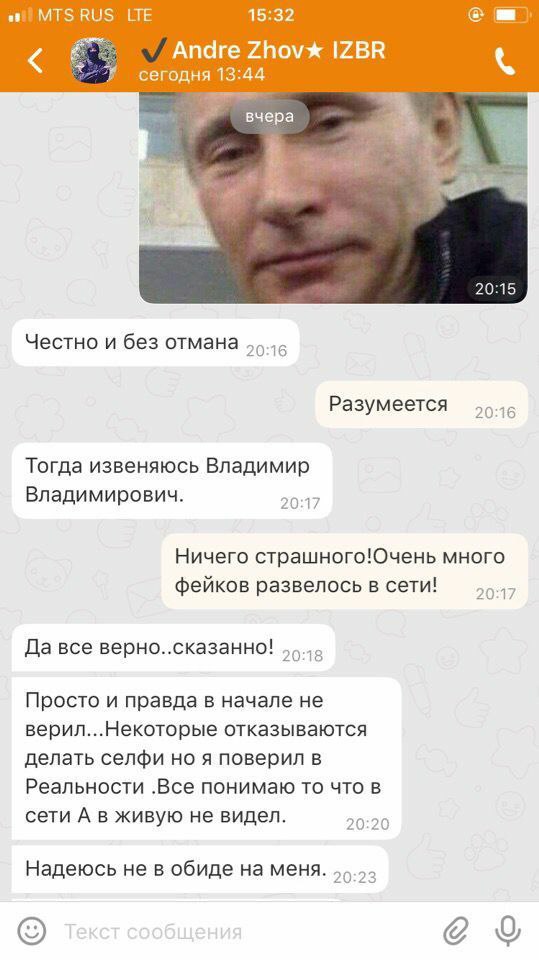The image size is (539, 960).
Task: Select the 'Честно и без отмана' message
Action: coord(156,343)
